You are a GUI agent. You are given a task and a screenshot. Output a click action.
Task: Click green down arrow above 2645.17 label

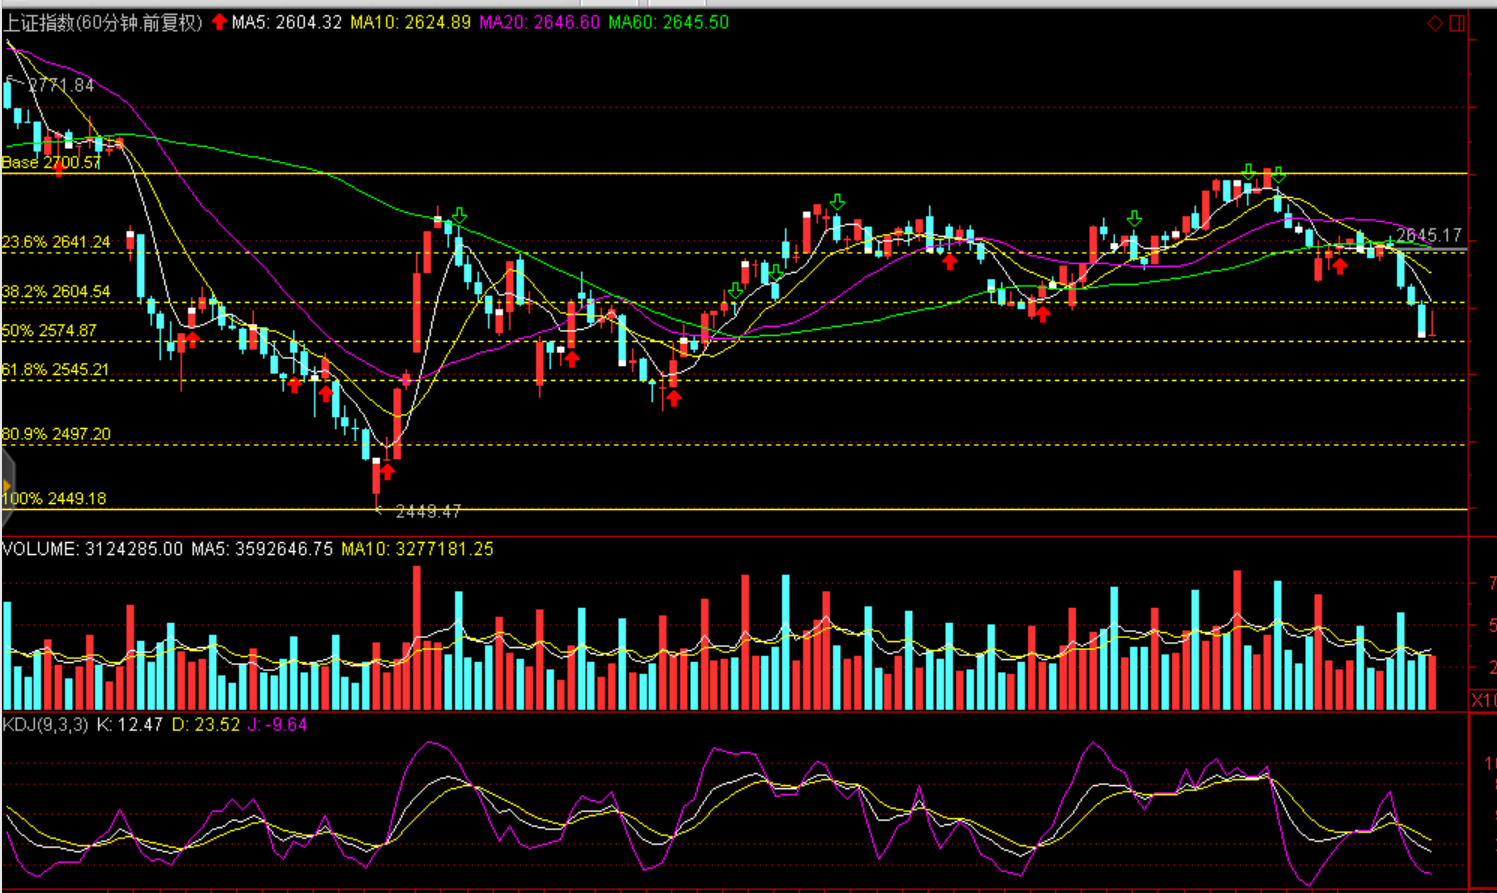[1278, 174]
